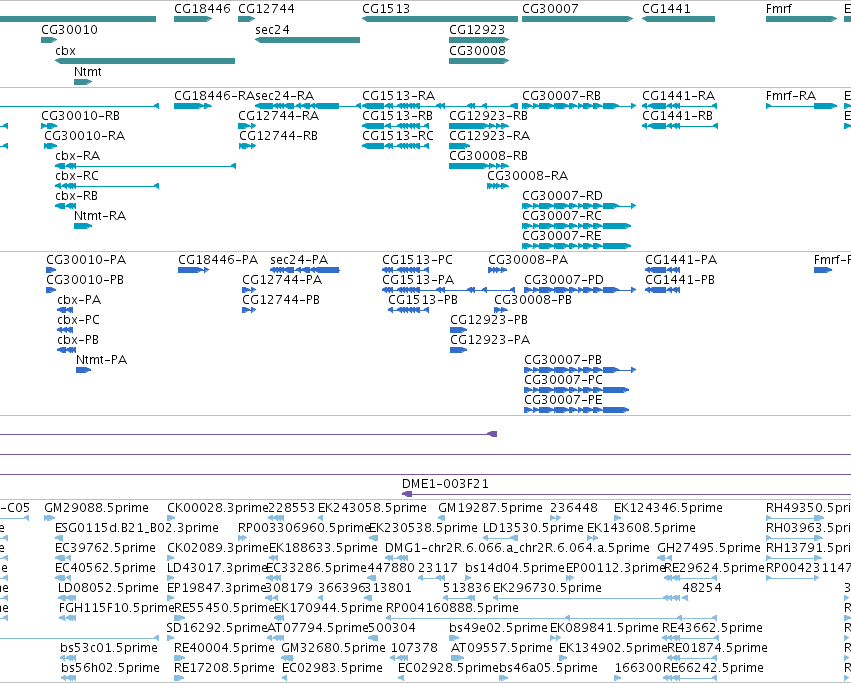This screenshot has width=851, height=683.
Task: Select the CG1441 gene label
Action: [x=666, y=9]
